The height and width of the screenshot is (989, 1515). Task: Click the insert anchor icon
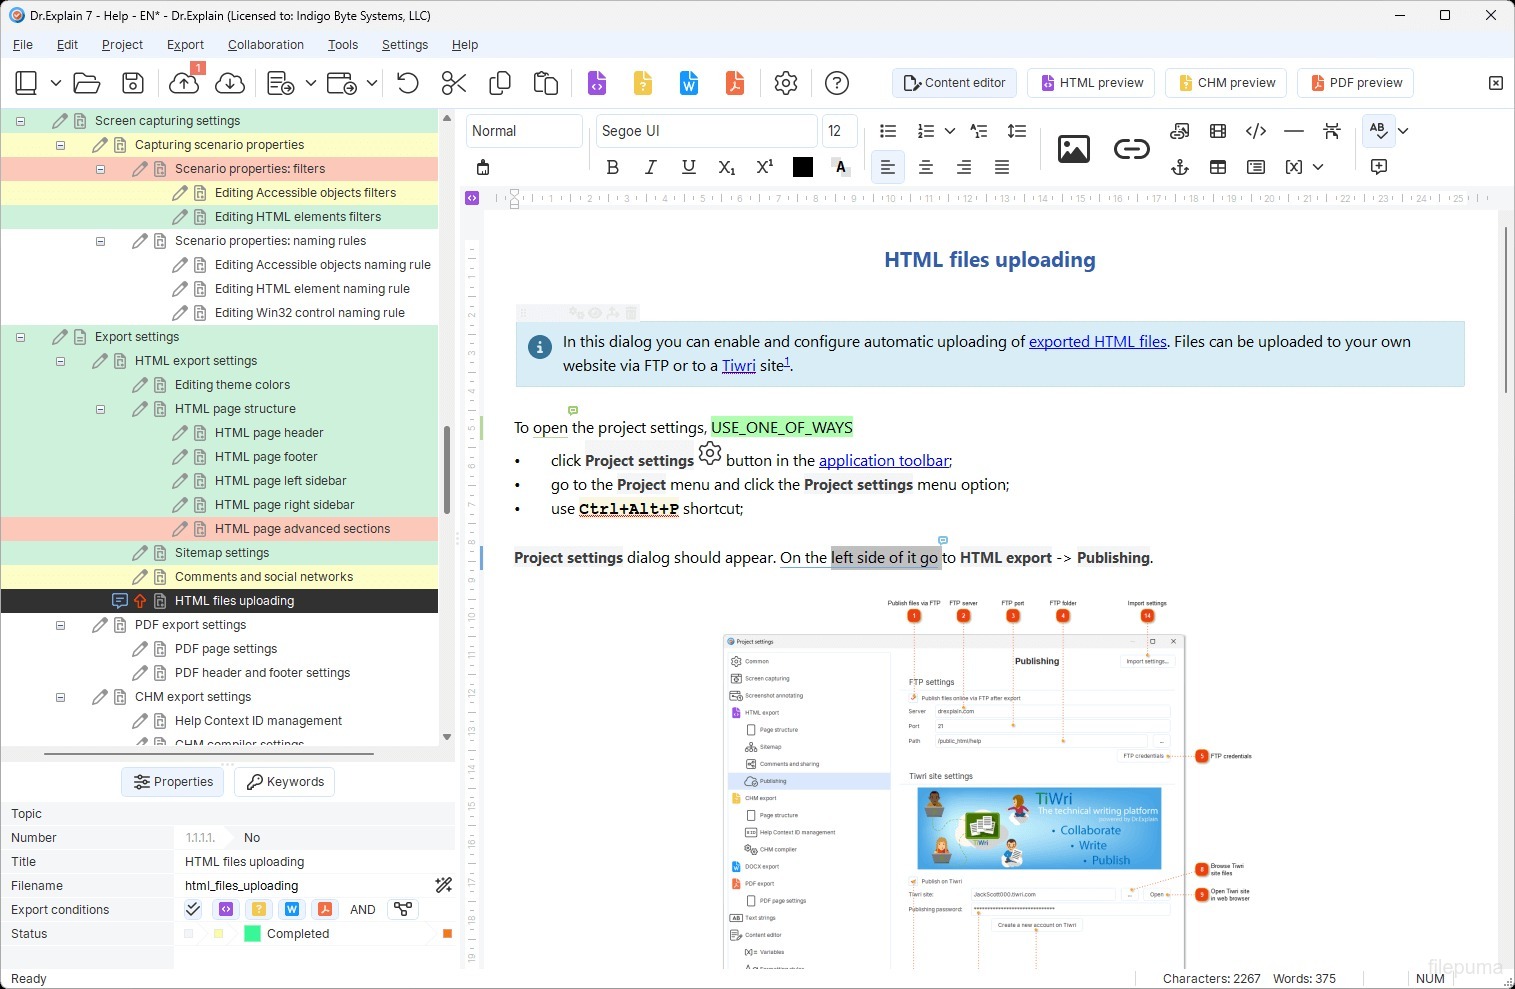click(x=1180, y=167)
